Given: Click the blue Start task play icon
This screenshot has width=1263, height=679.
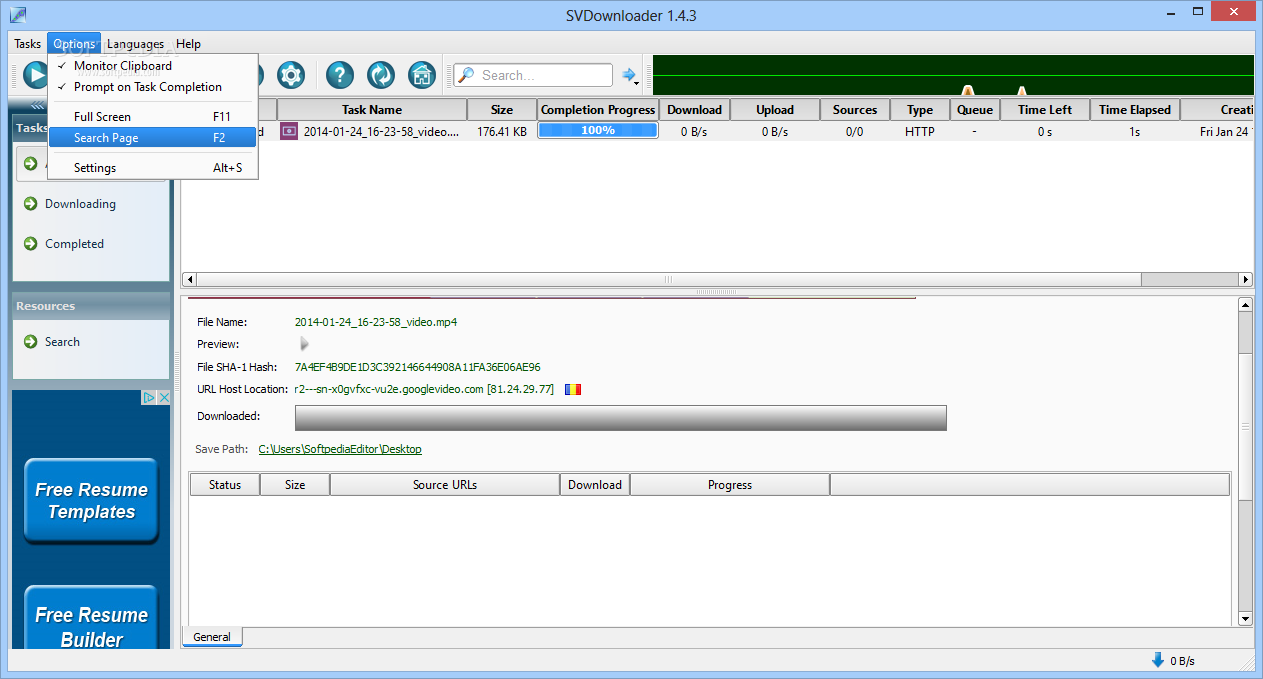Looking at the screenshot, I should pyautogui.click(x=35, y=75).
